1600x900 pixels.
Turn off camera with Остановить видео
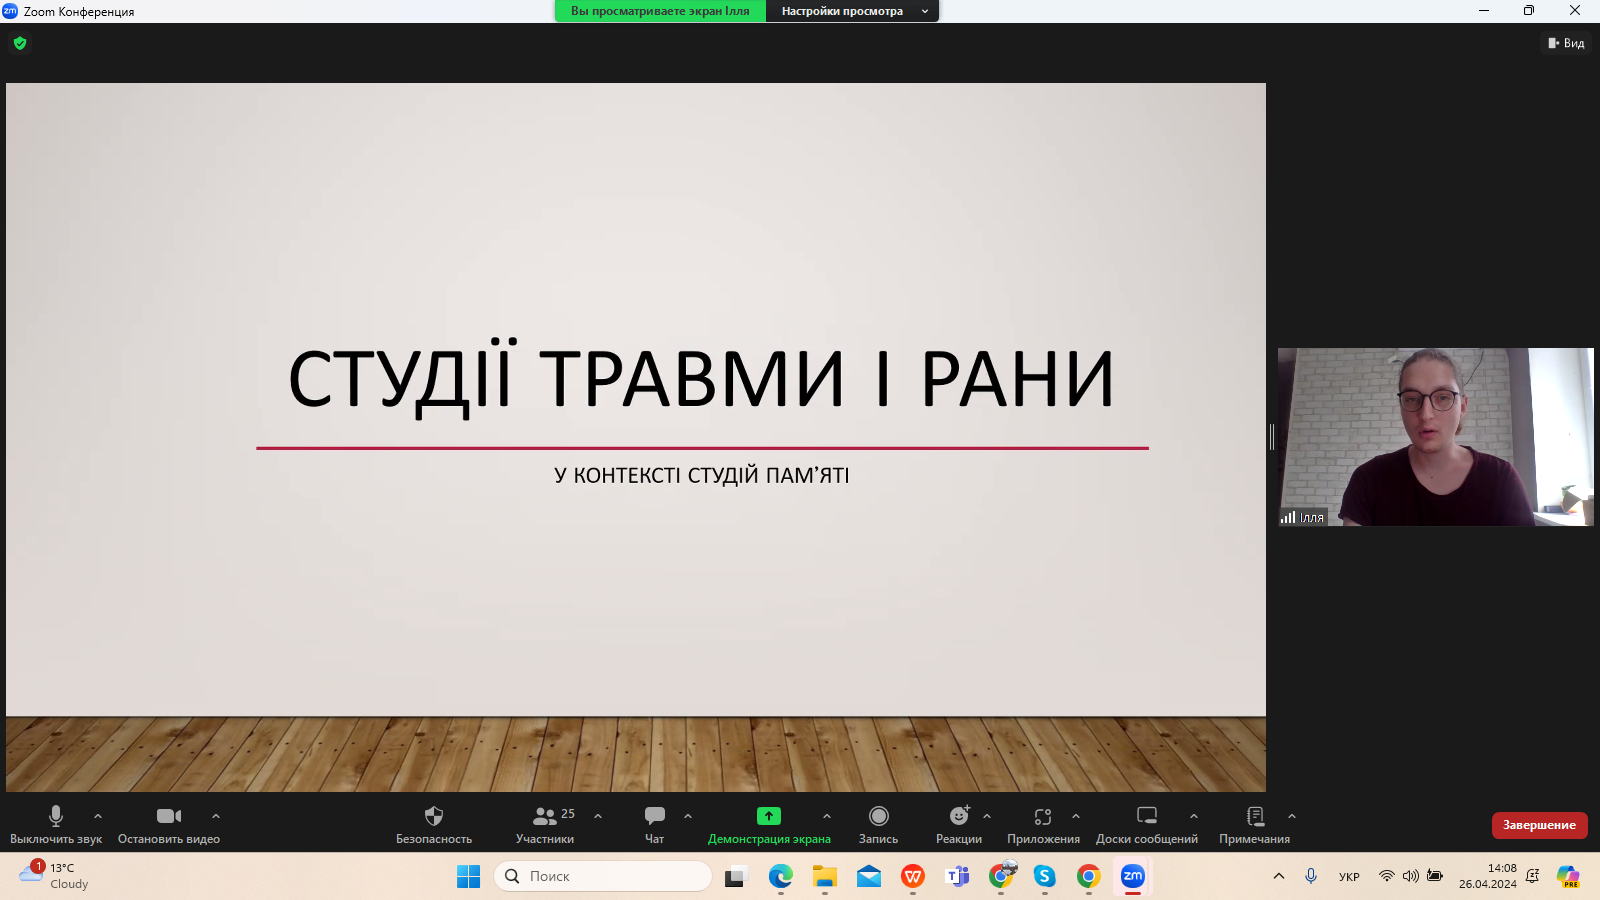point(168,817)
